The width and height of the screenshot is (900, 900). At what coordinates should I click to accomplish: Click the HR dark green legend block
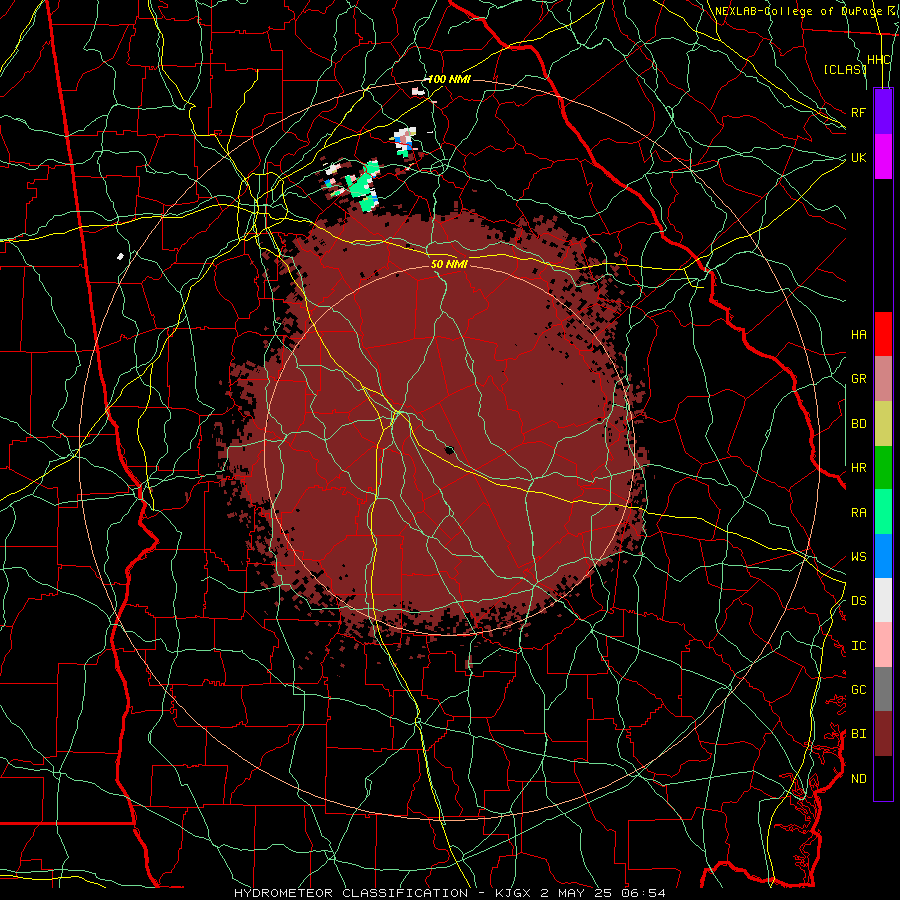click(x=883, y=468)
